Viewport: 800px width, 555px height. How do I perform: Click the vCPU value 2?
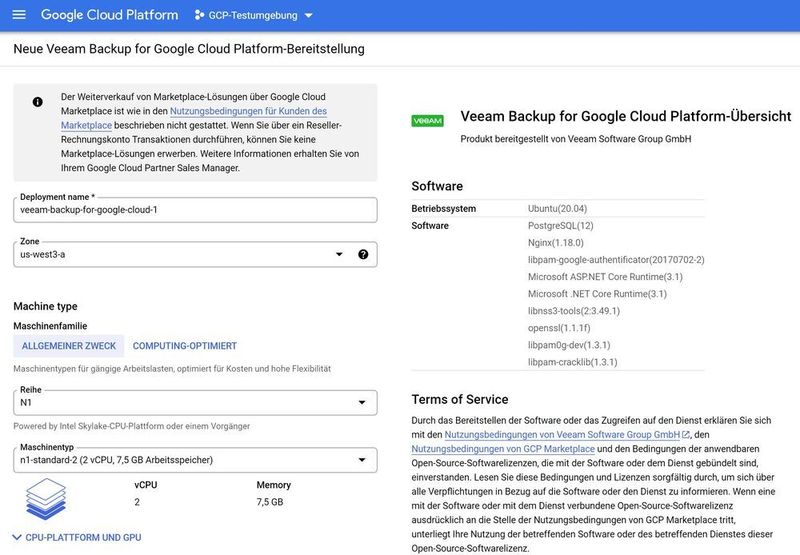(x=137, y=502)
